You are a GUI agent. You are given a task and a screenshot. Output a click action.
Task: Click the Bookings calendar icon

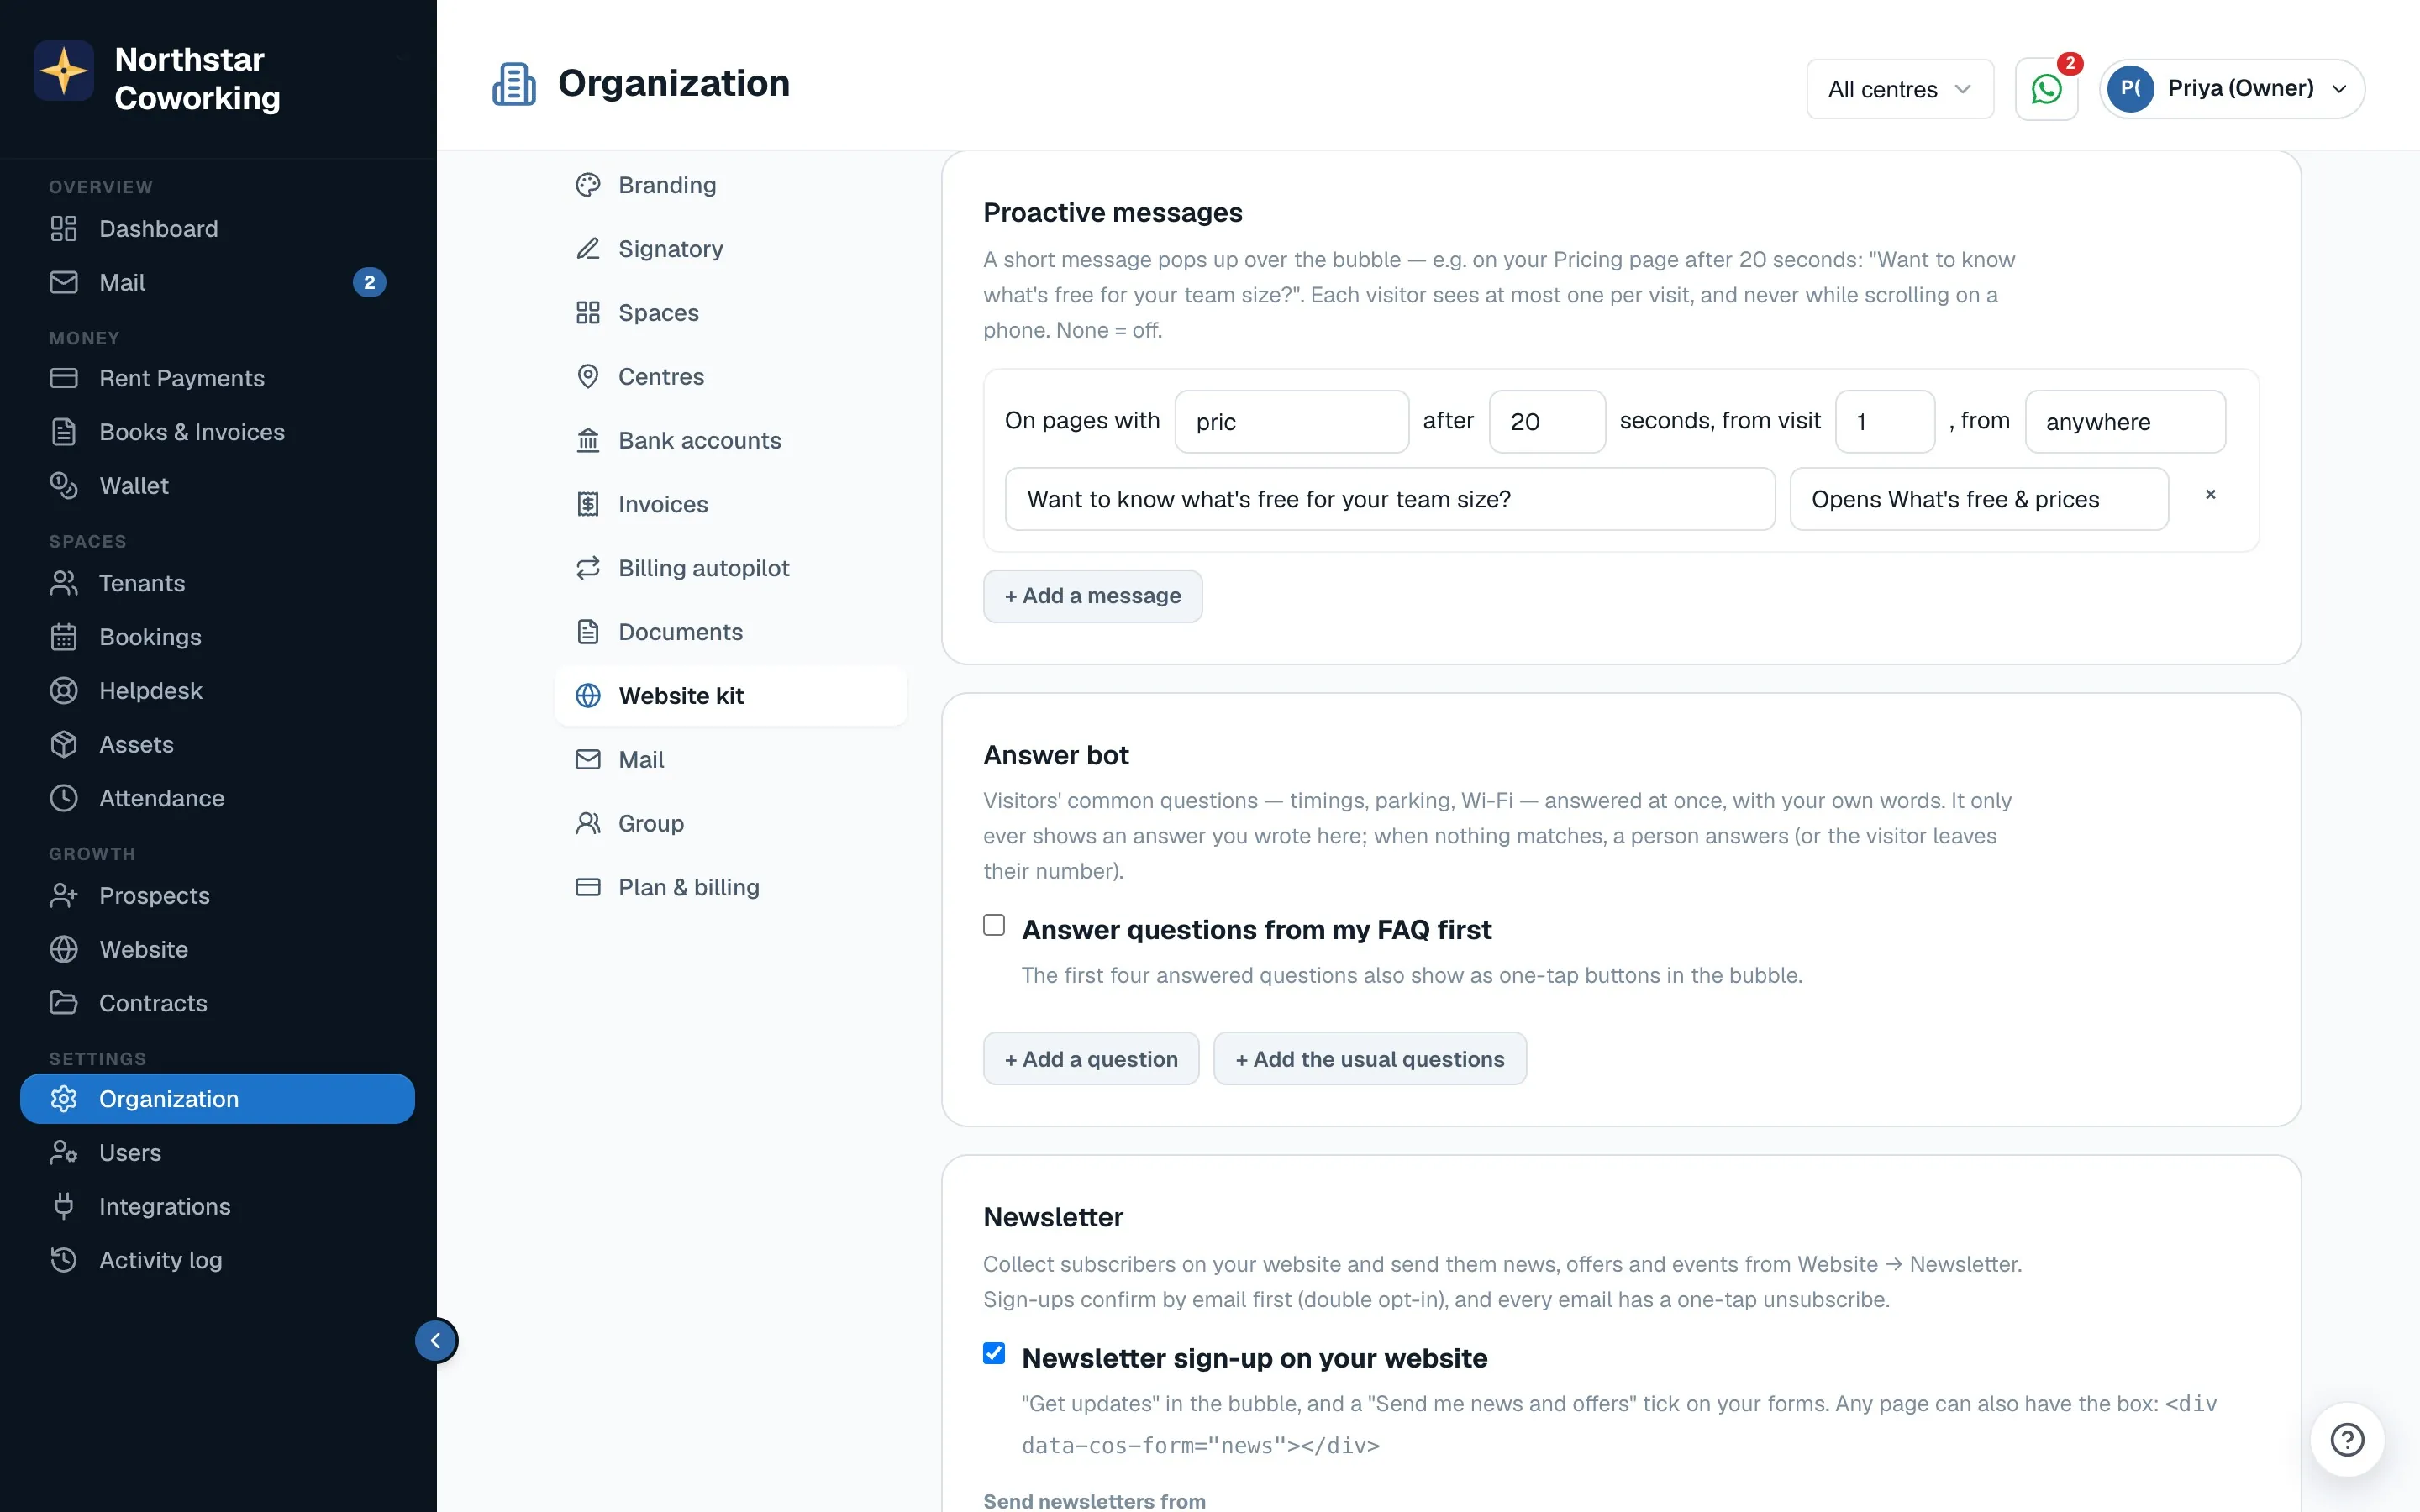64,637
